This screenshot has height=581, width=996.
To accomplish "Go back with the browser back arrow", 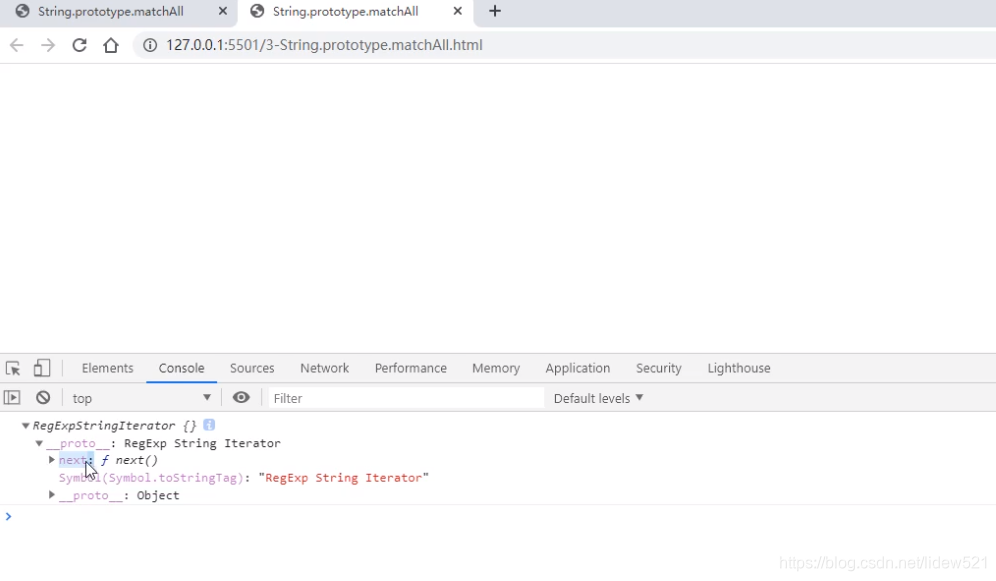I will point(17,45).
